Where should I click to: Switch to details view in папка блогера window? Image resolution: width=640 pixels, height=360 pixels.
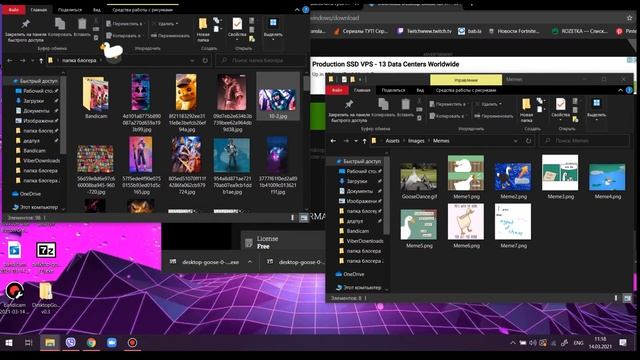point(292,218)
